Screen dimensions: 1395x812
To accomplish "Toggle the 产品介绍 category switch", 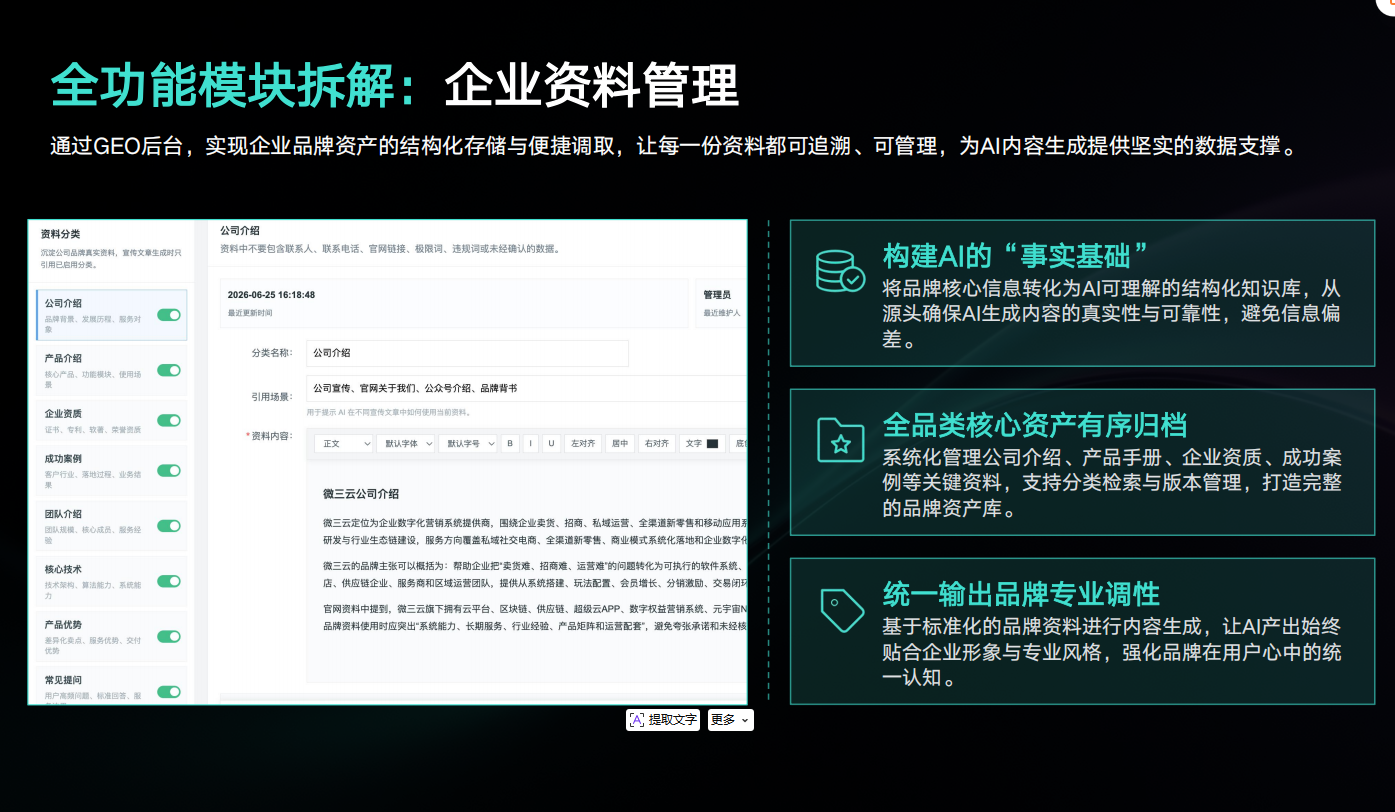I will click(169, 370).
